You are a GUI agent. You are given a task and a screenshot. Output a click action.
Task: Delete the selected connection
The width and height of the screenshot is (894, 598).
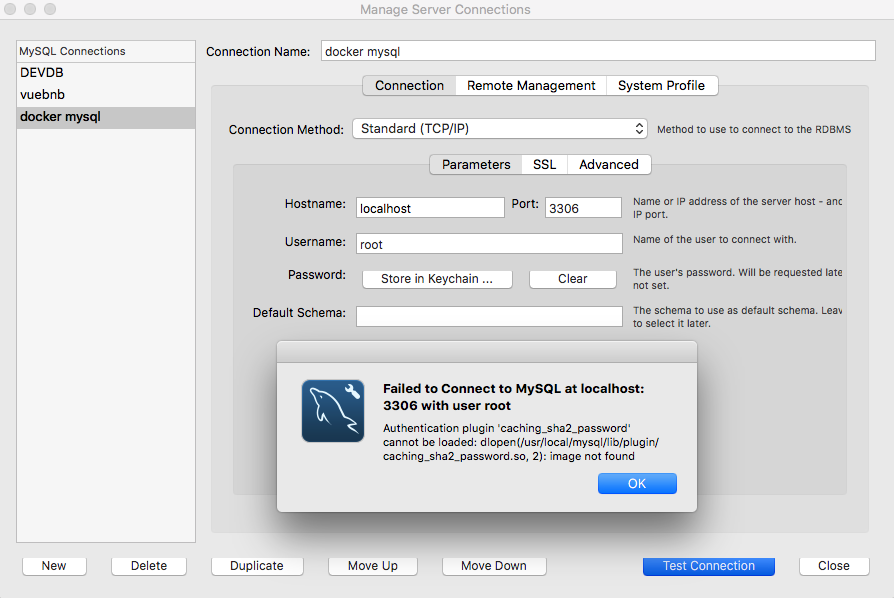(149, 566)
